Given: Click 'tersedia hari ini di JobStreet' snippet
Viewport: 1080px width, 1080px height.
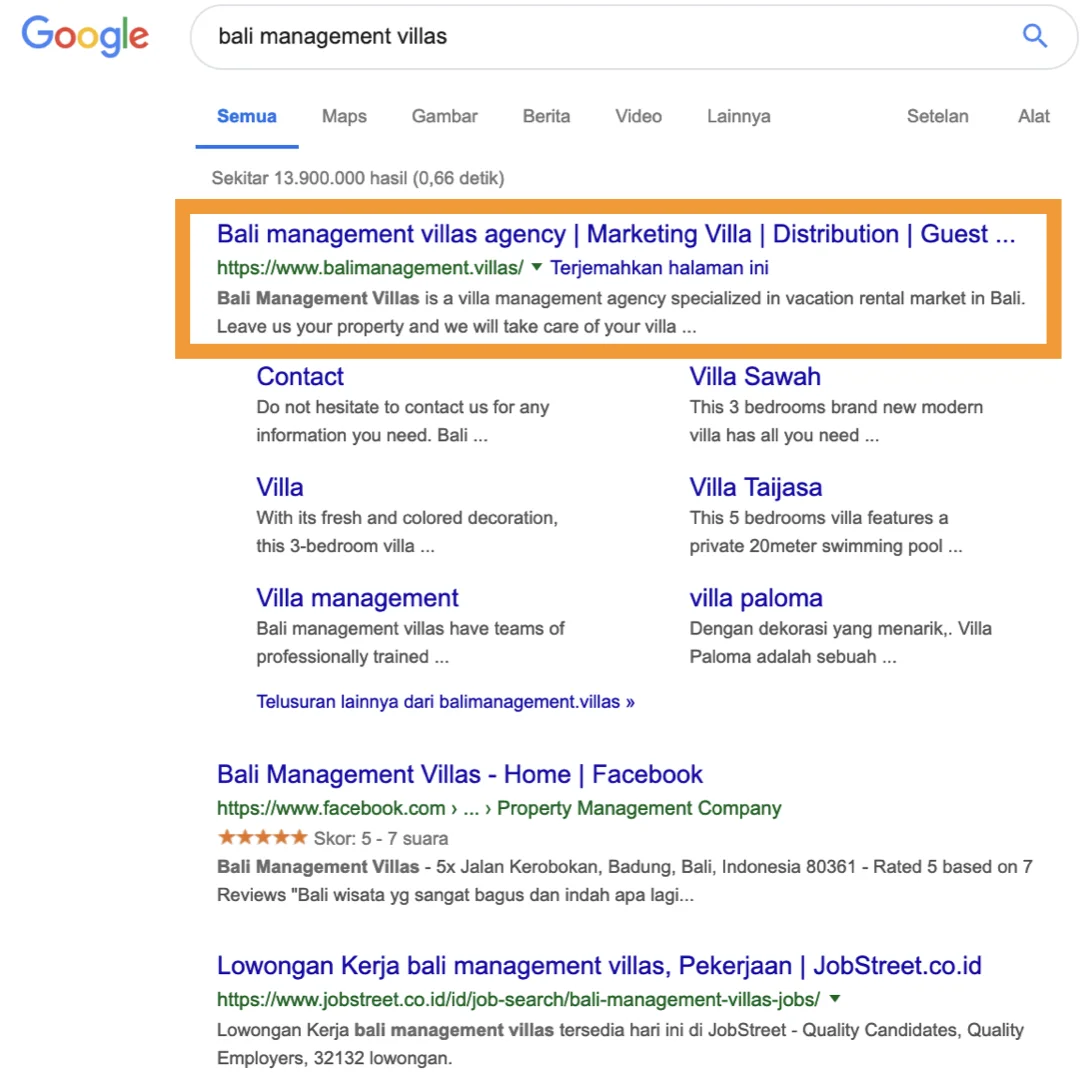Looking at the screenshot, I should 621,1044.
